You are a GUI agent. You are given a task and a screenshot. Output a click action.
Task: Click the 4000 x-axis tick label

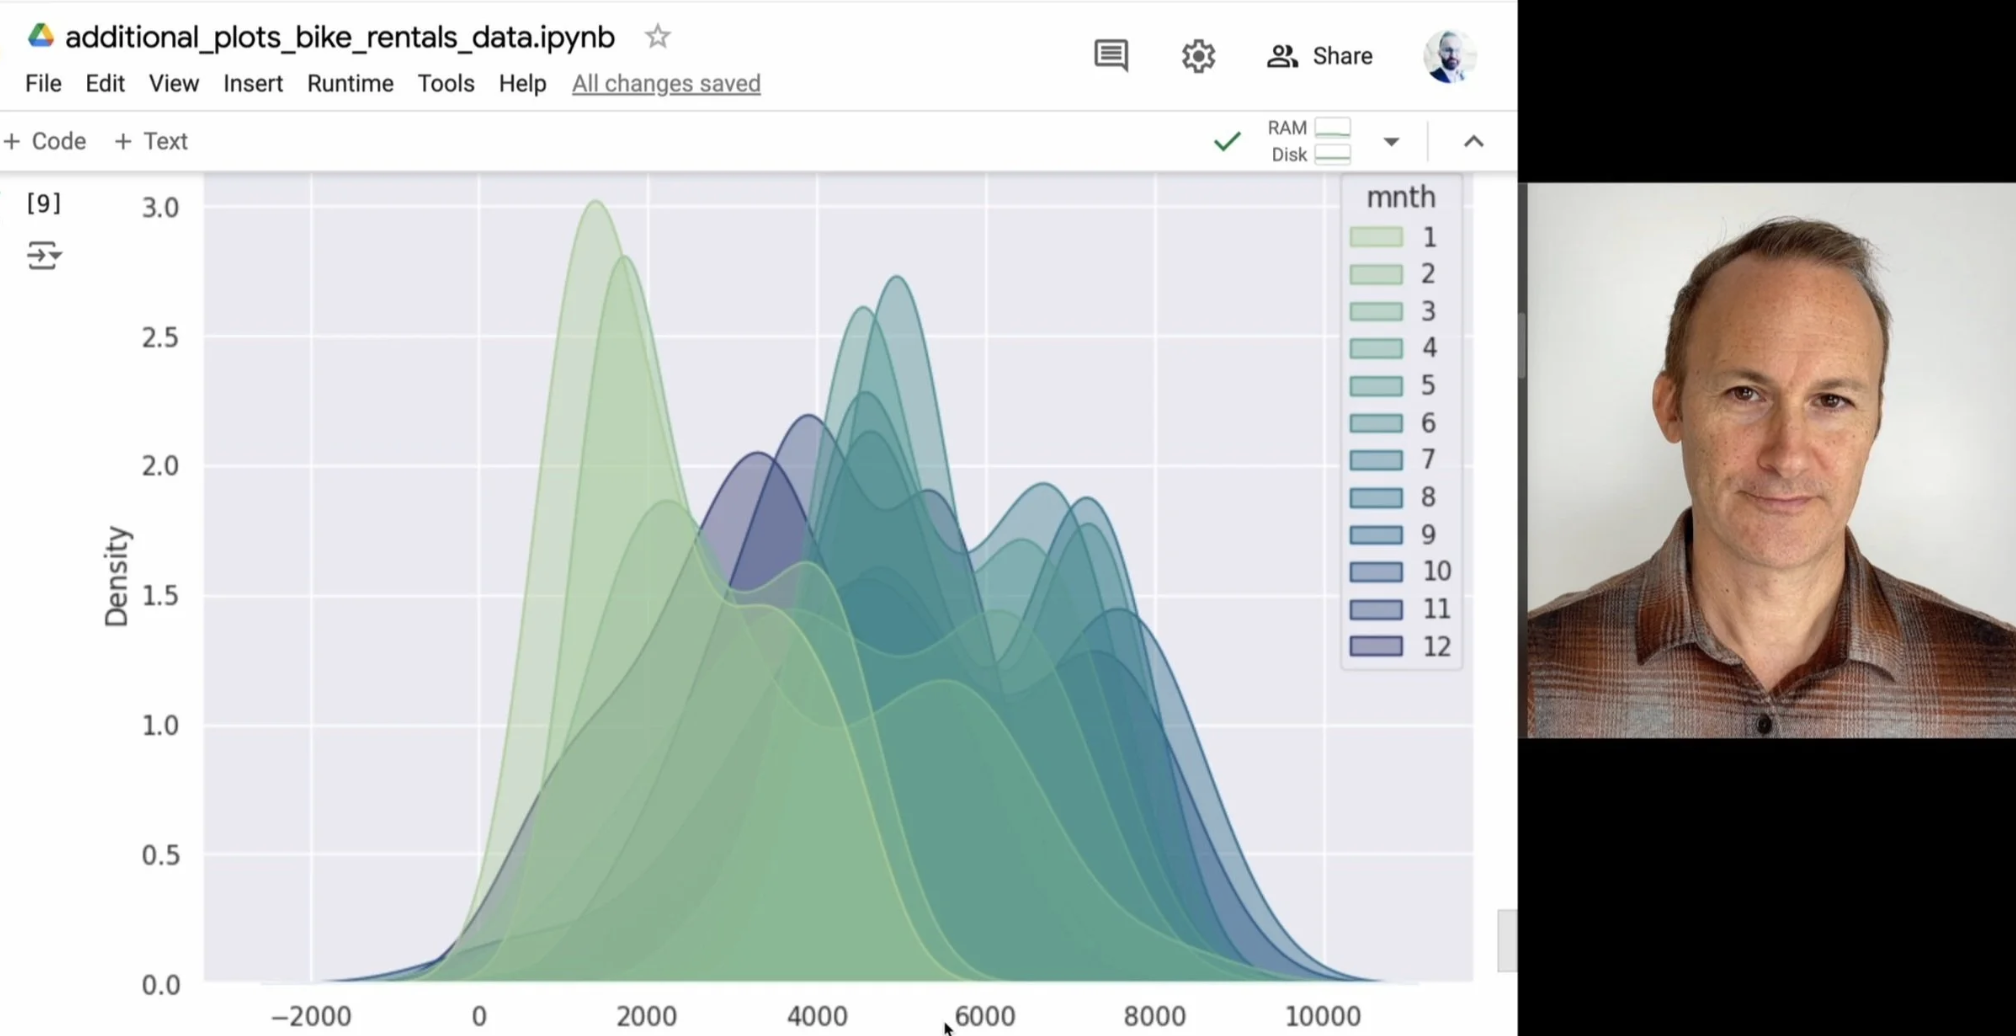(x=817, y=1017)
